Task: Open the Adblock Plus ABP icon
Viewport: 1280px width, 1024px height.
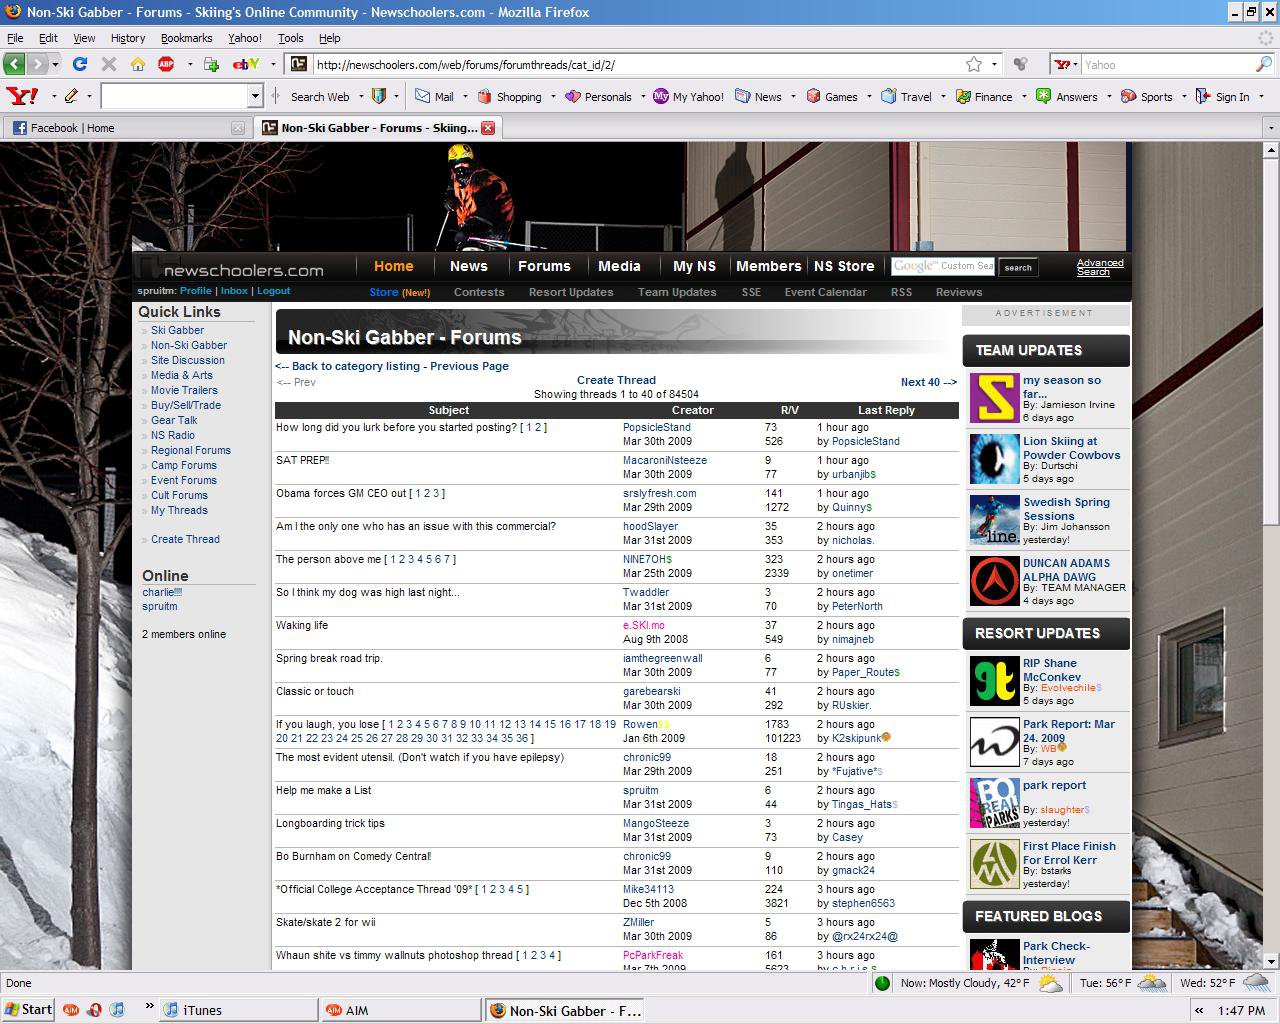Action: [x=166, y=64]
